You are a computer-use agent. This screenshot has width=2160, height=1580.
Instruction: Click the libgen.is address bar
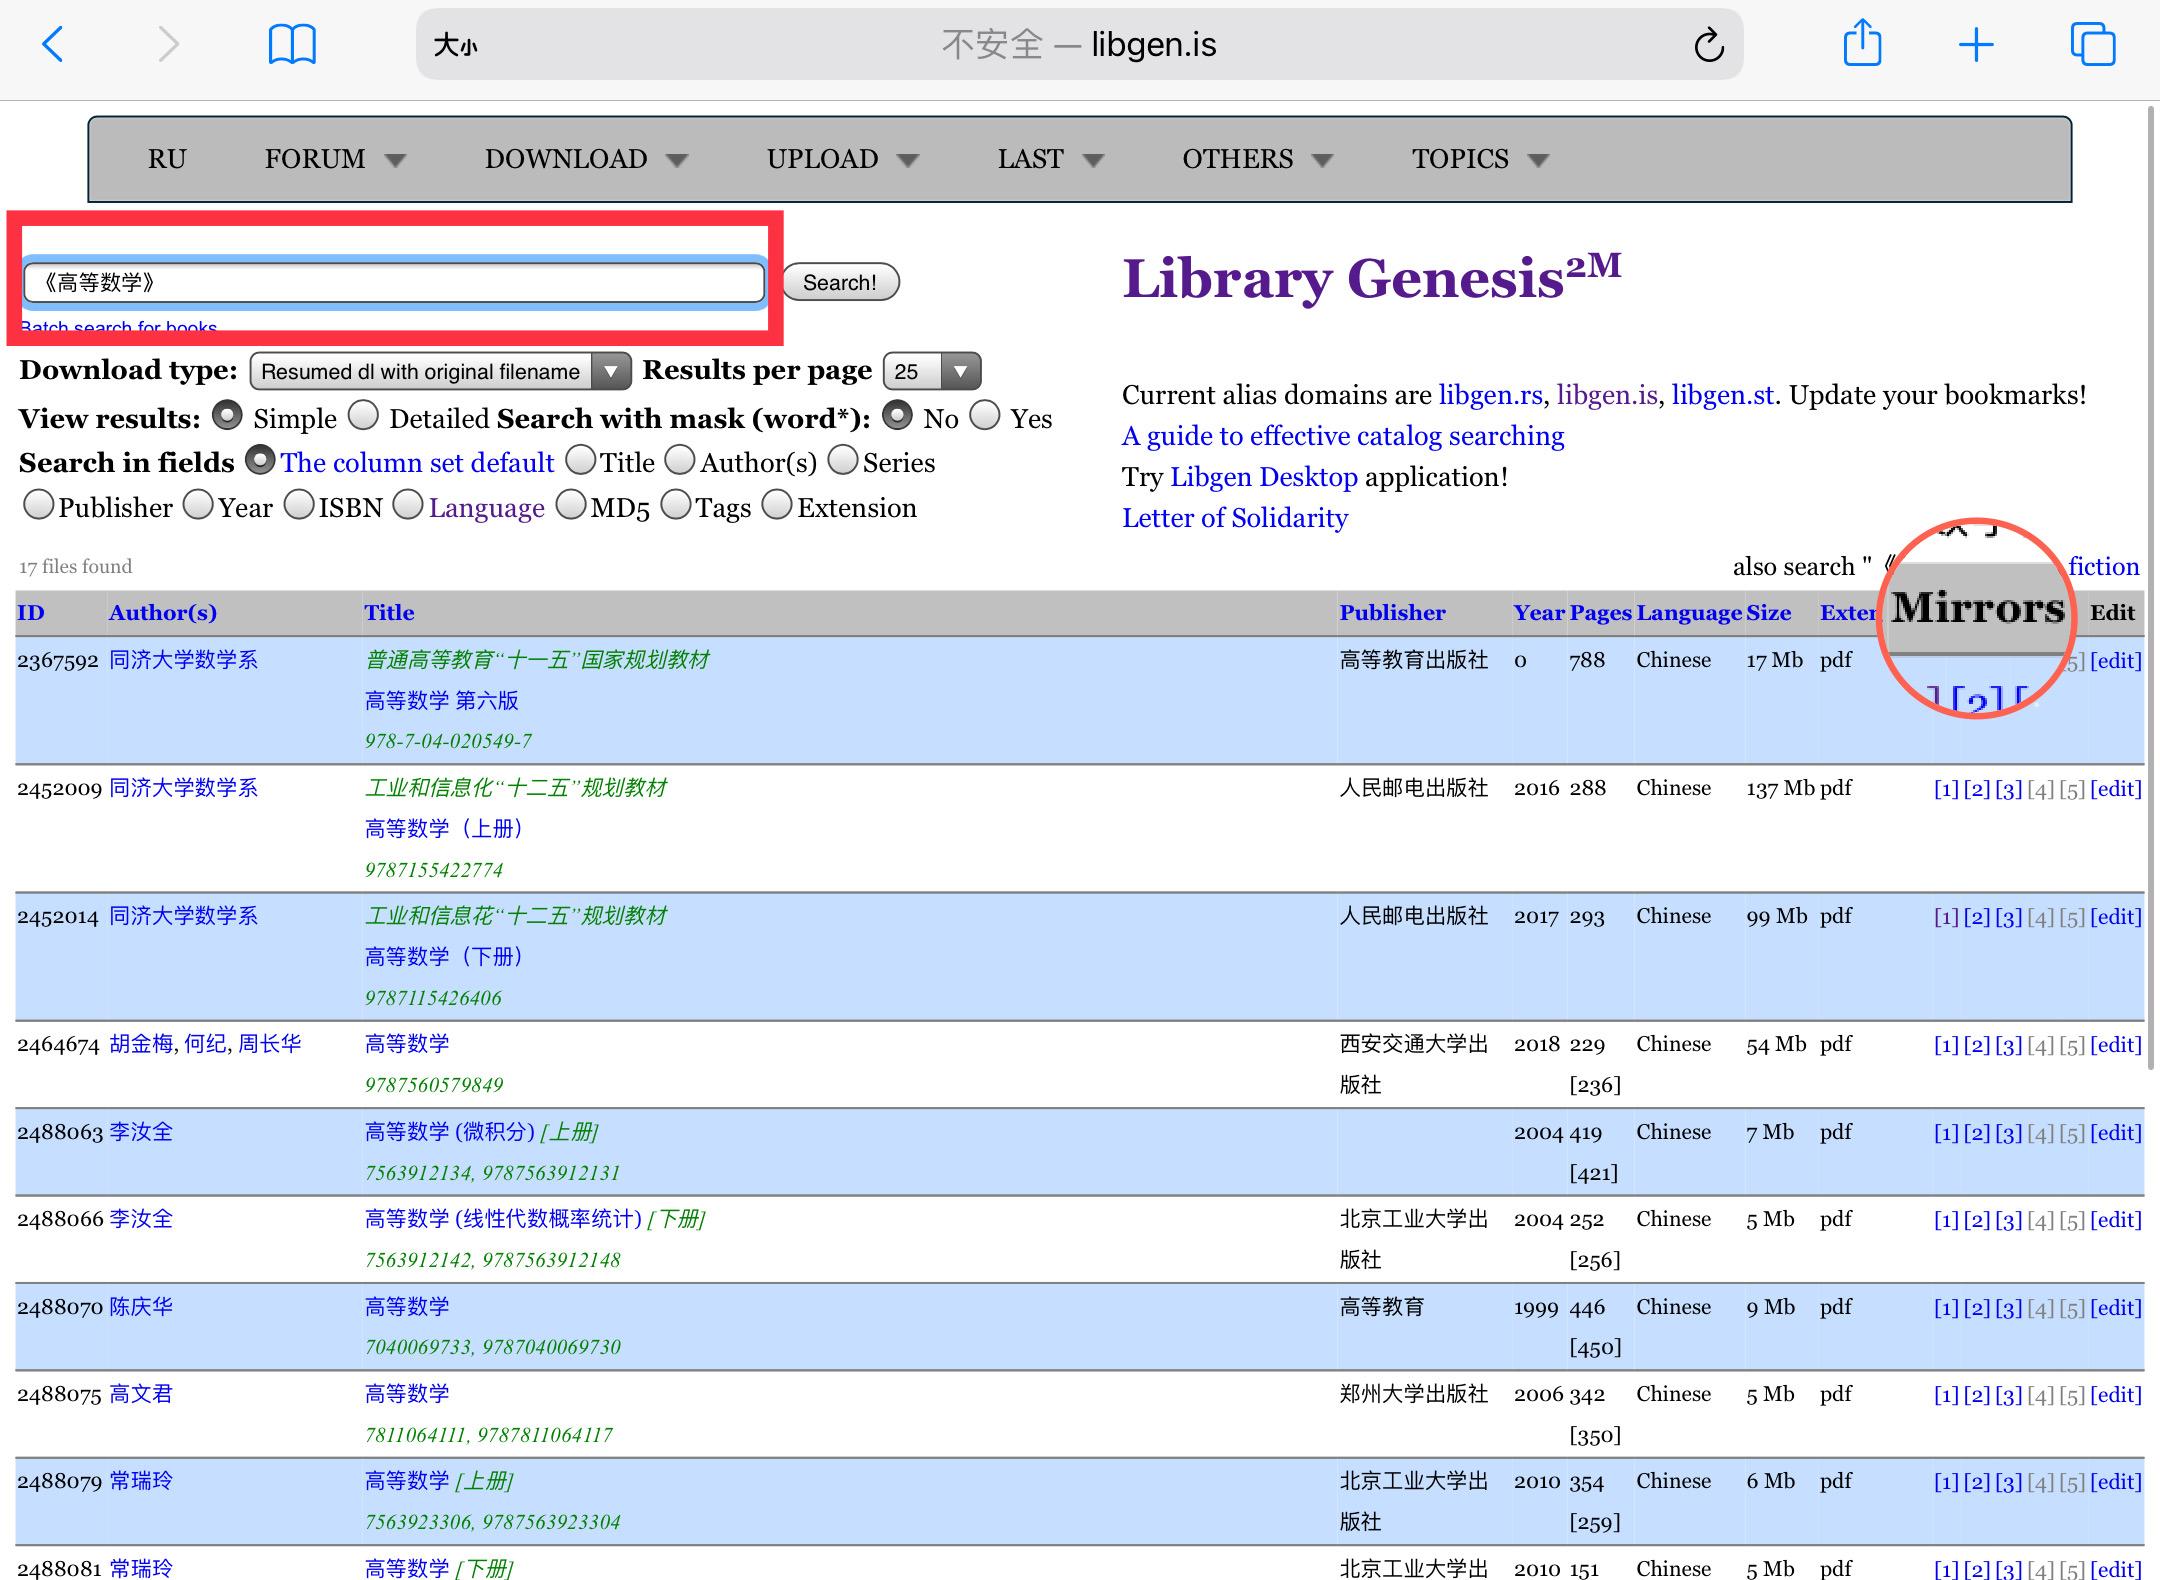tap(1079, 45)
